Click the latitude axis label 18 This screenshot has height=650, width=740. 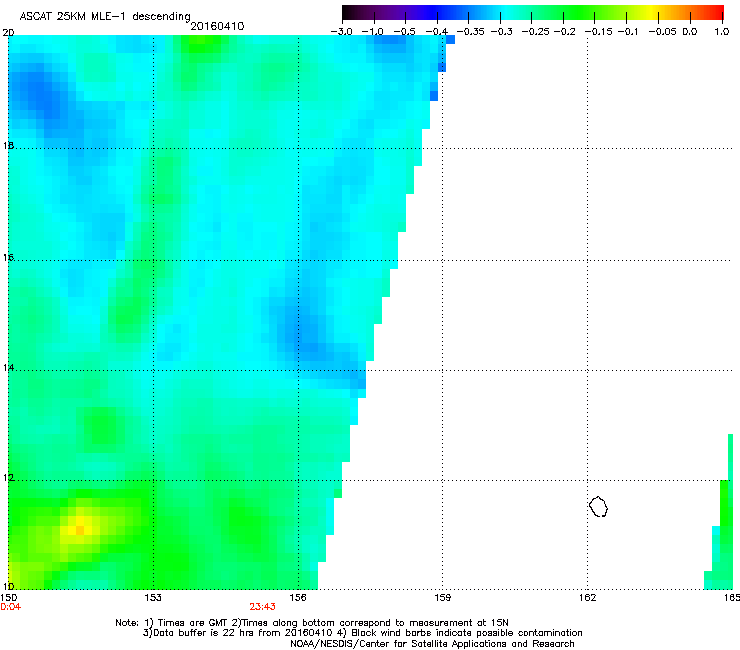pyautogui.click(x=8, y=145)
